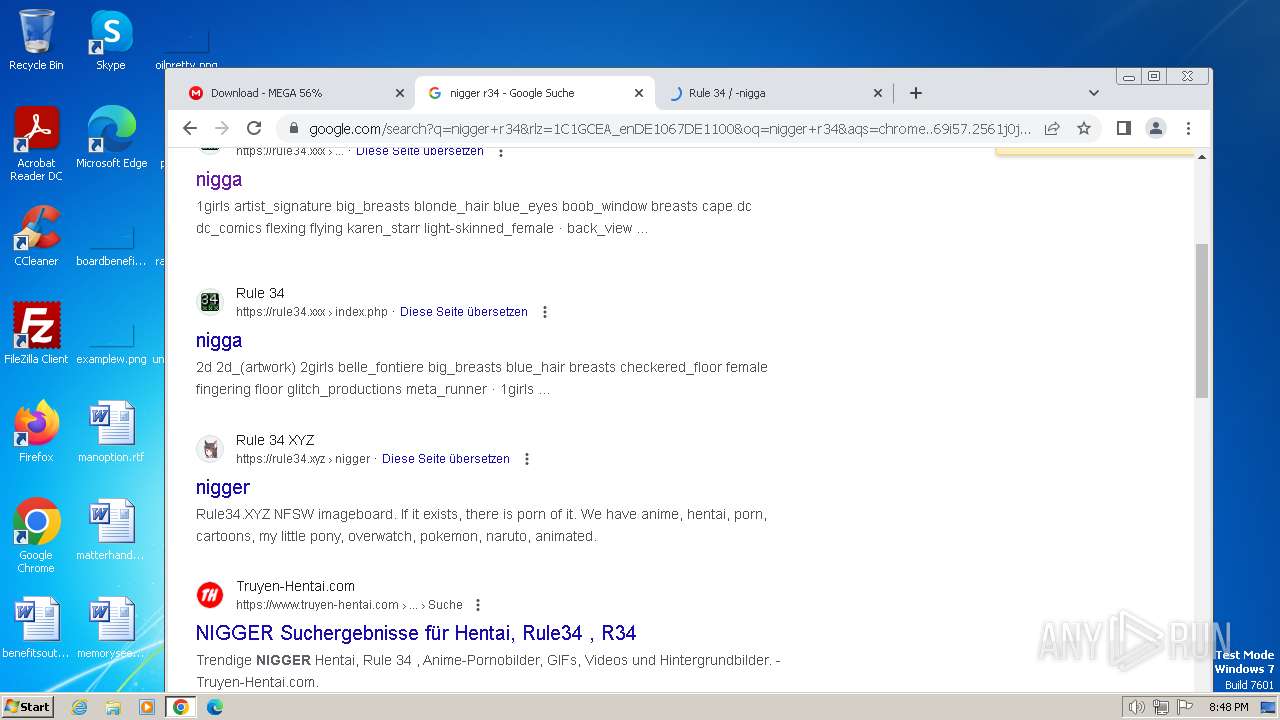The image size is (1280, 720).
Task: Select the Microsoft Edge desktop shortcut
Action: (111, 138)
